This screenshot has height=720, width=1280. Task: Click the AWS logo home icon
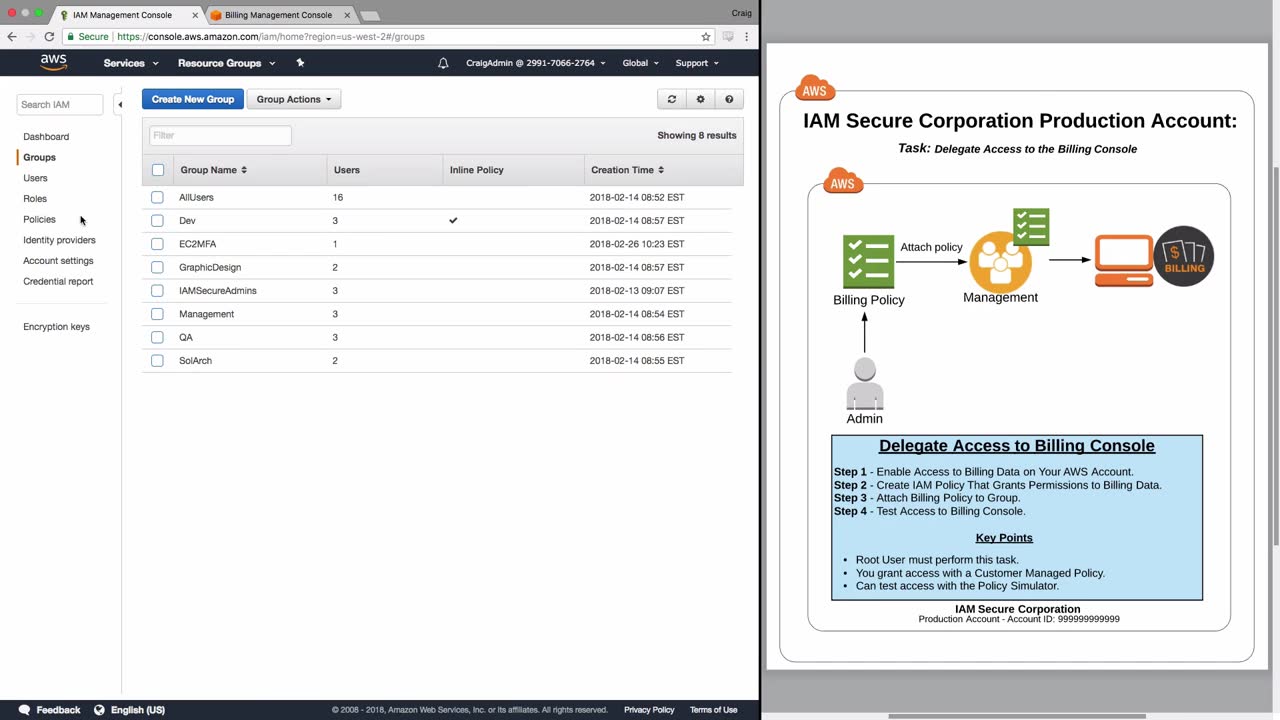pyautogui.click(x=54, y=63)
